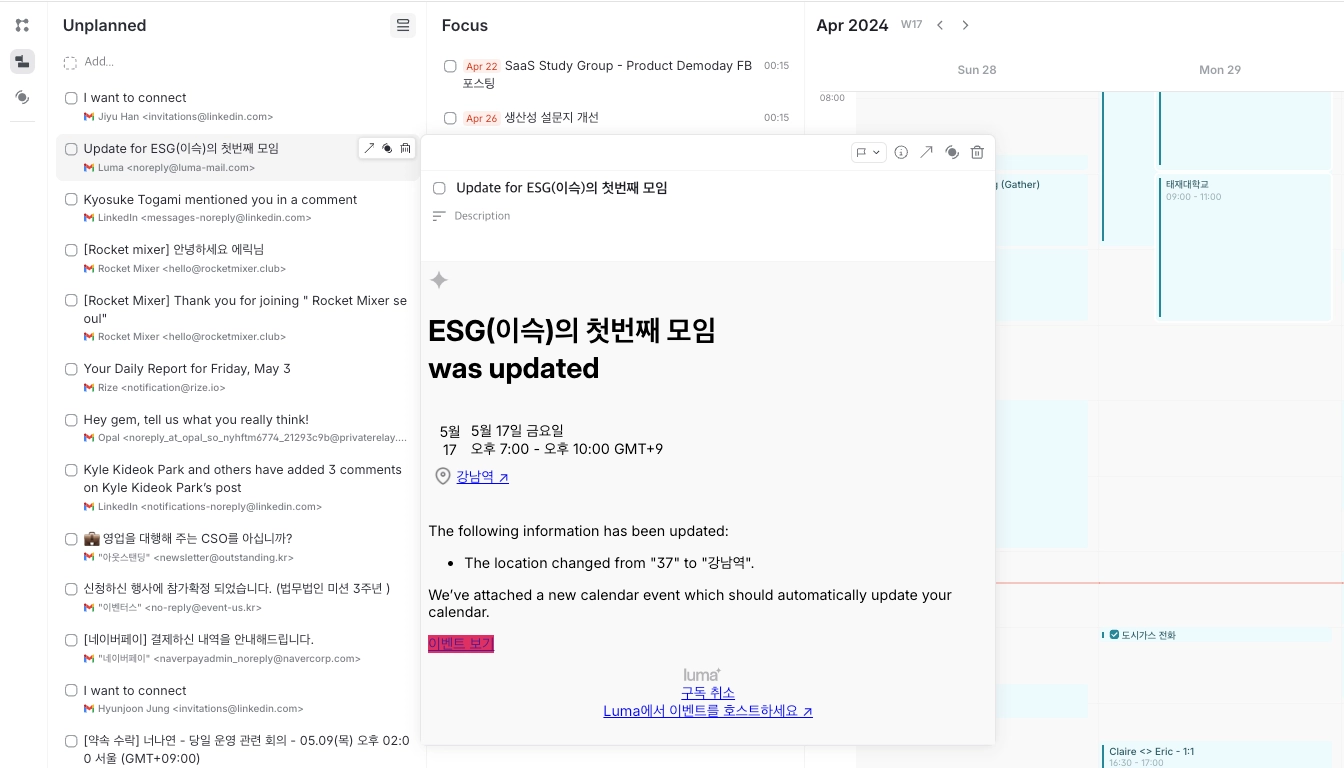The width and height of the screenshot is (1344, 768).
Task: Check 'Hey gem, tell us what you really think!'
Action: pyautogui.click(x=71, y=420)
